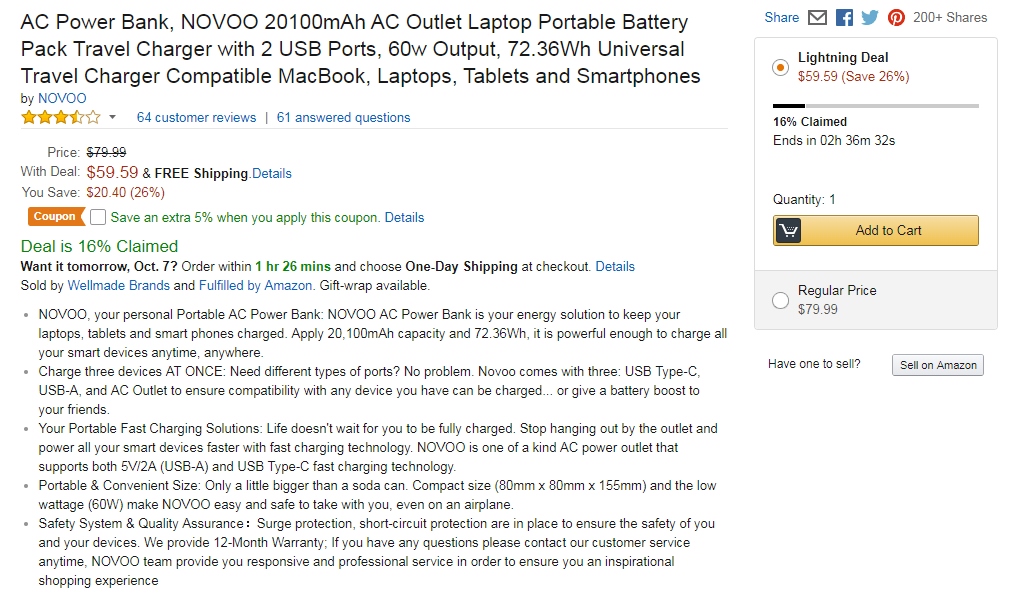Click the deal claimed progress bar

tap(875, 105)
